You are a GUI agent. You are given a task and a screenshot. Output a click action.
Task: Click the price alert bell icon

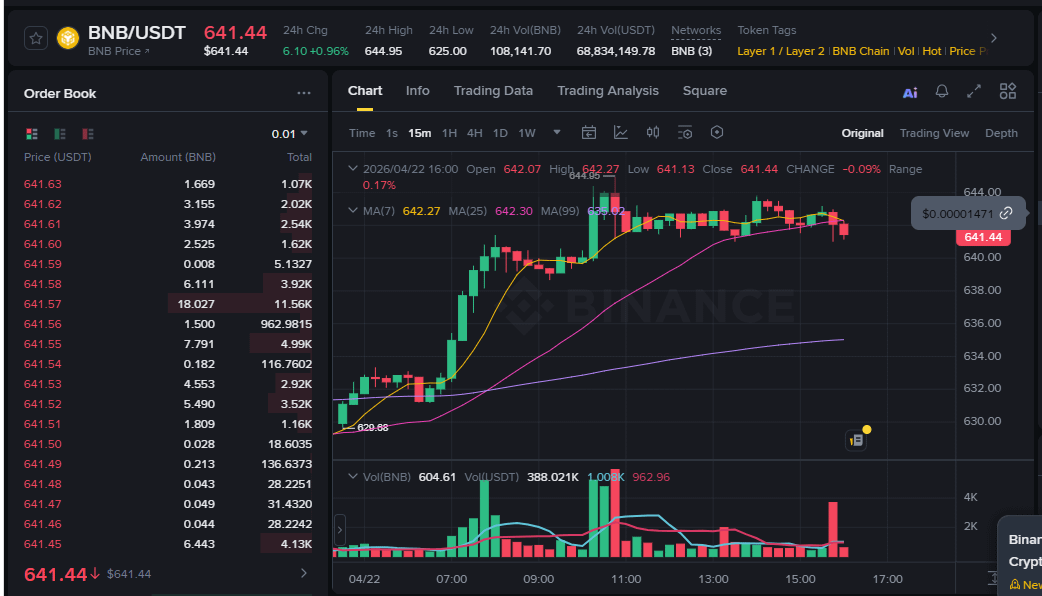pos(942,92)
